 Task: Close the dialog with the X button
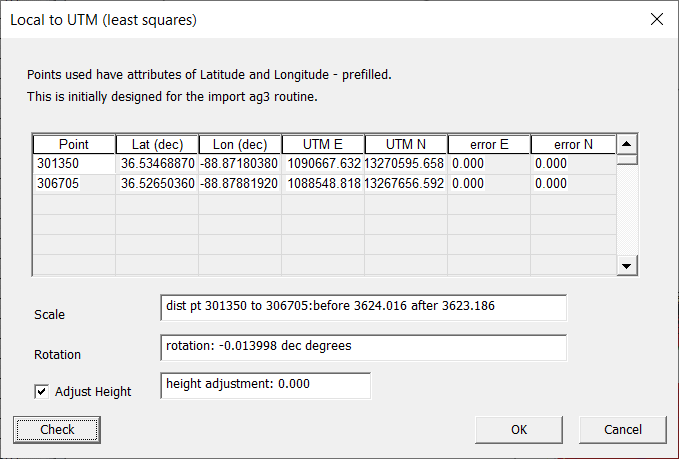[657, 19]
